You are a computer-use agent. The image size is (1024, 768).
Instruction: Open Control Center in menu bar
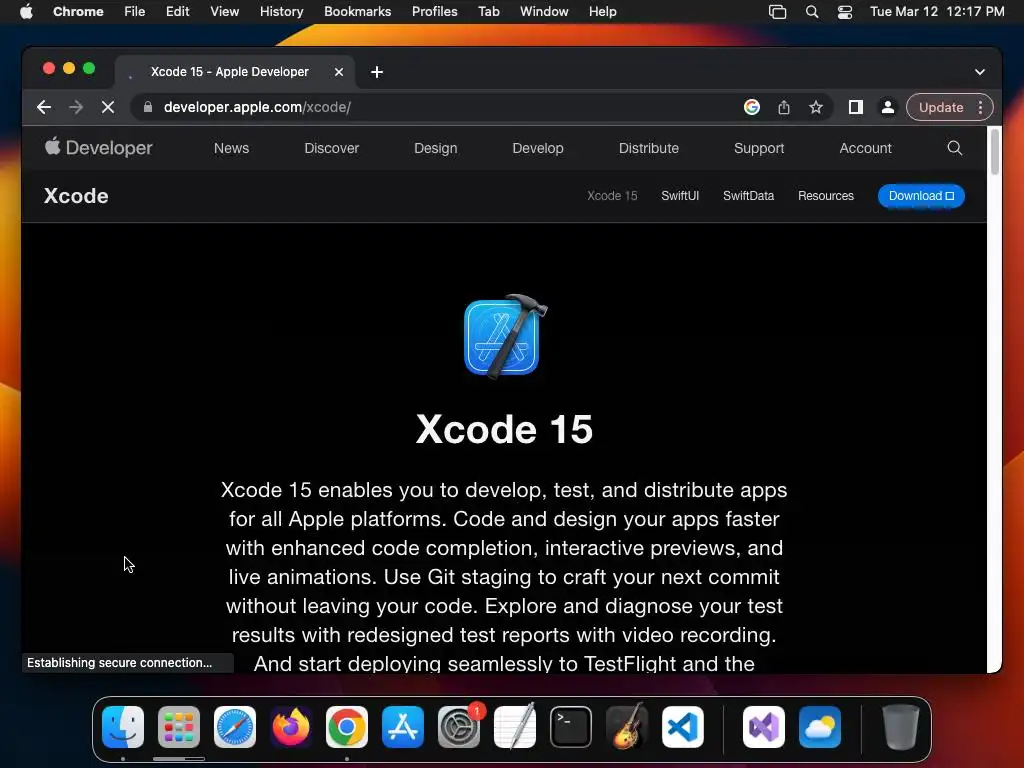coord(845,12)
